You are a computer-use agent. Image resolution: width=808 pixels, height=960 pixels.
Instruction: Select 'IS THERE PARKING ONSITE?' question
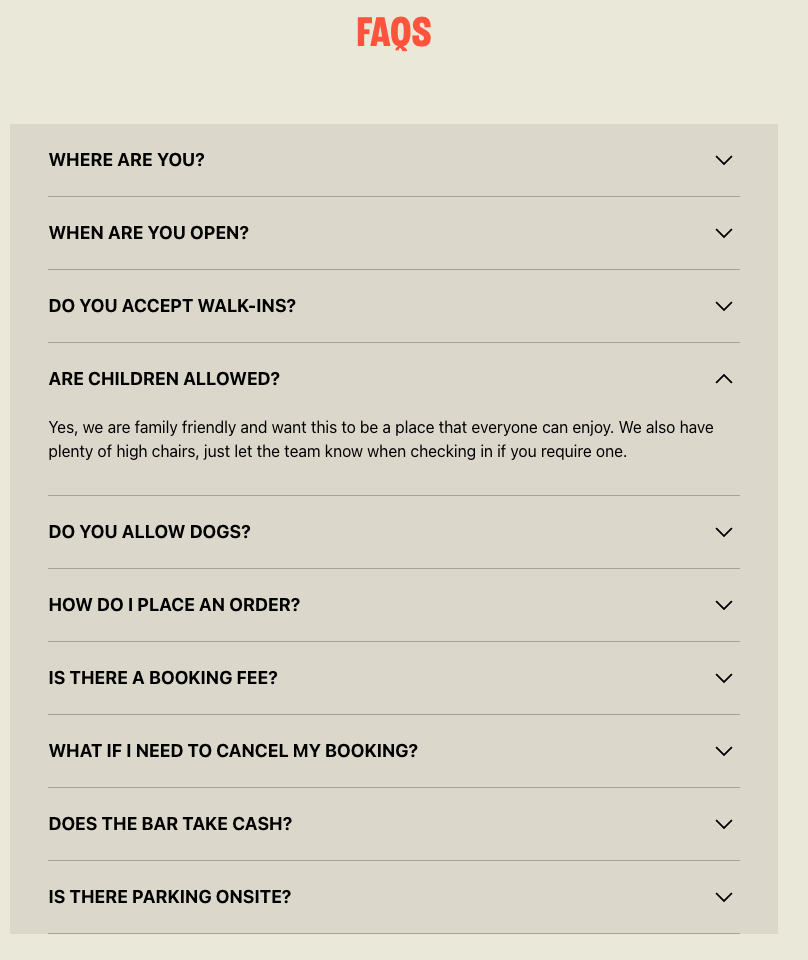pos(170,897)
